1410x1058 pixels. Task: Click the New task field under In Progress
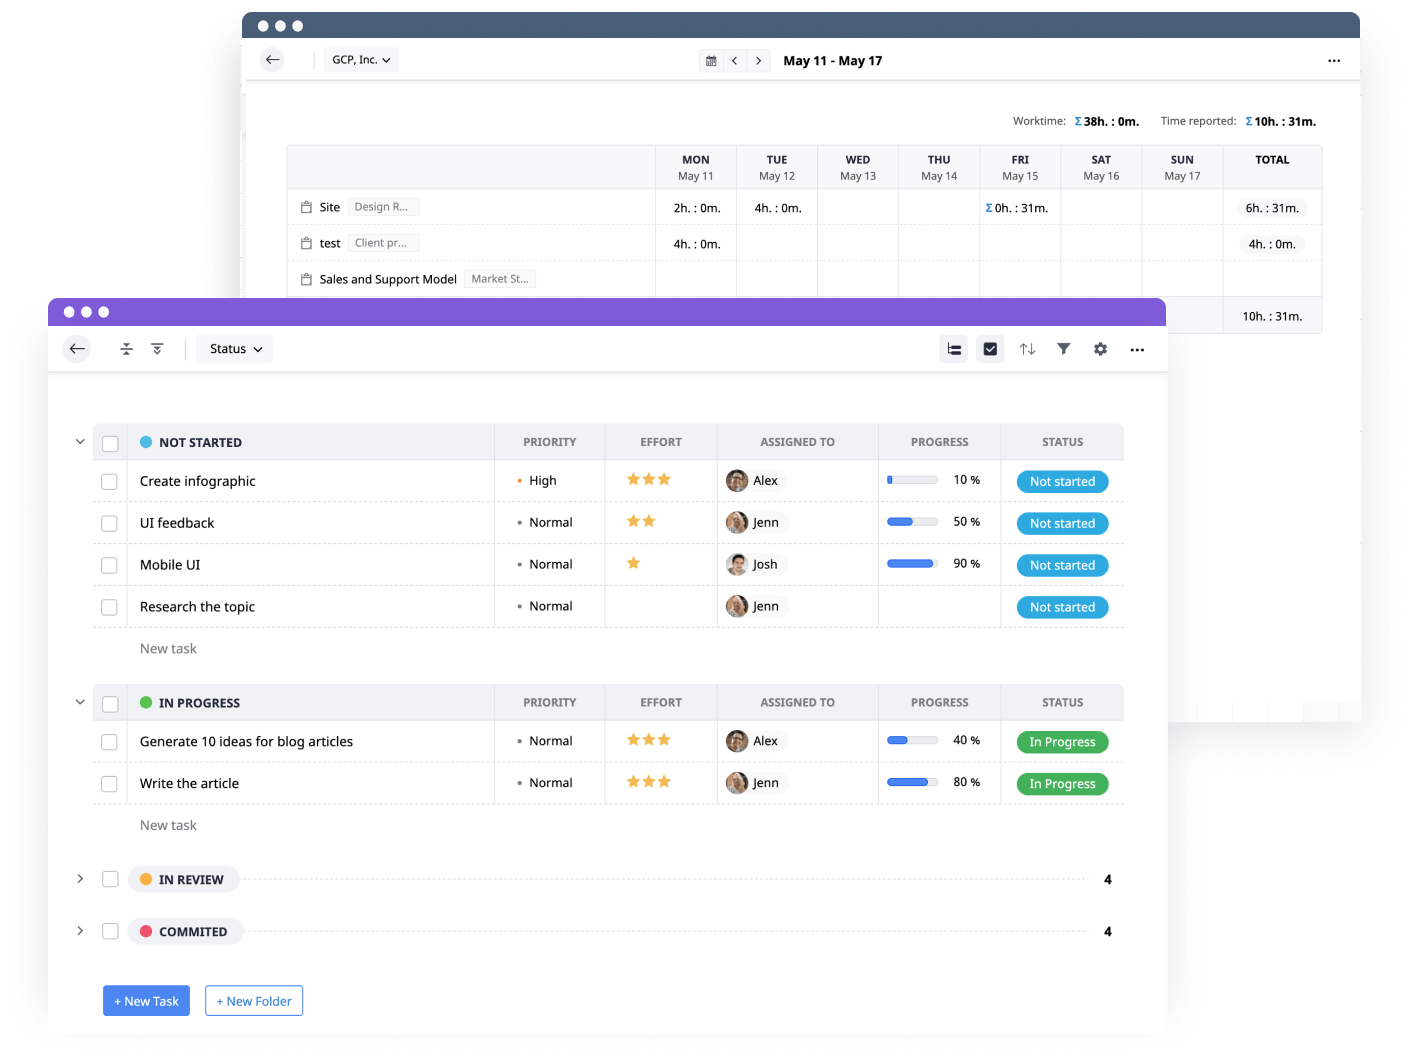(x=168, y=825)
